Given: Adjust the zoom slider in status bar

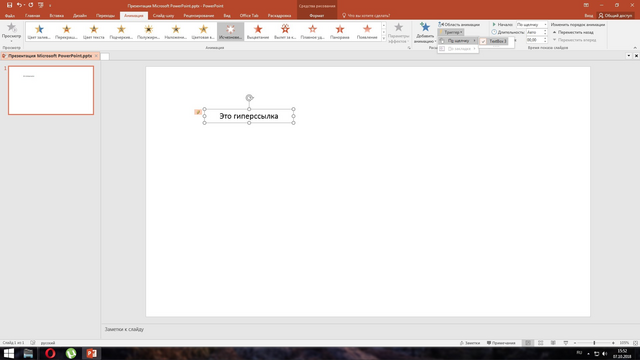Looking at the screenshot, I should [594, 343].
